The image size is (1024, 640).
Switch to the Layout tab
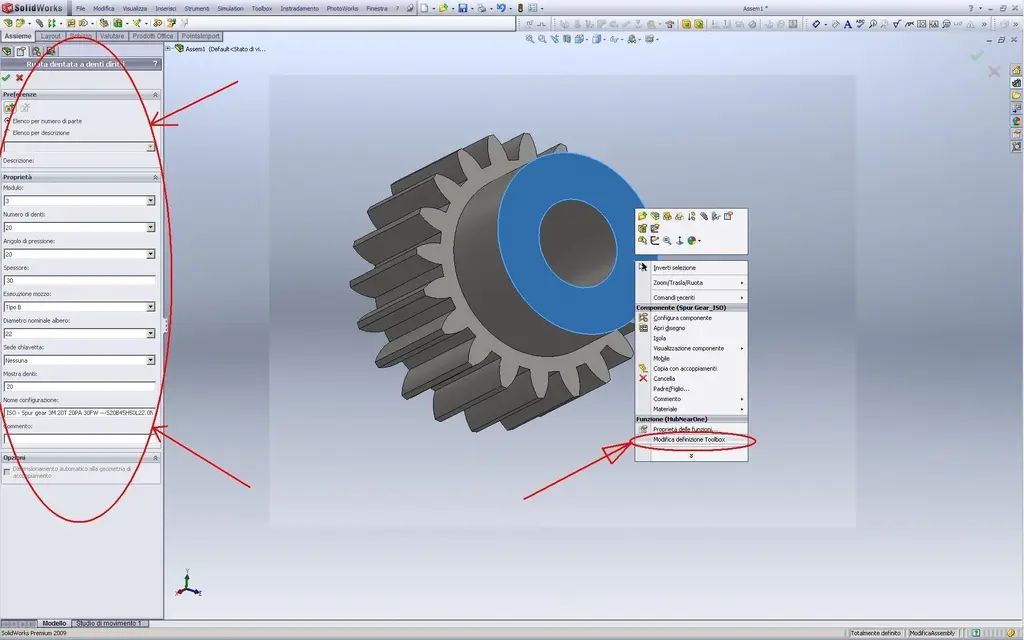click(x=50, y=36)
